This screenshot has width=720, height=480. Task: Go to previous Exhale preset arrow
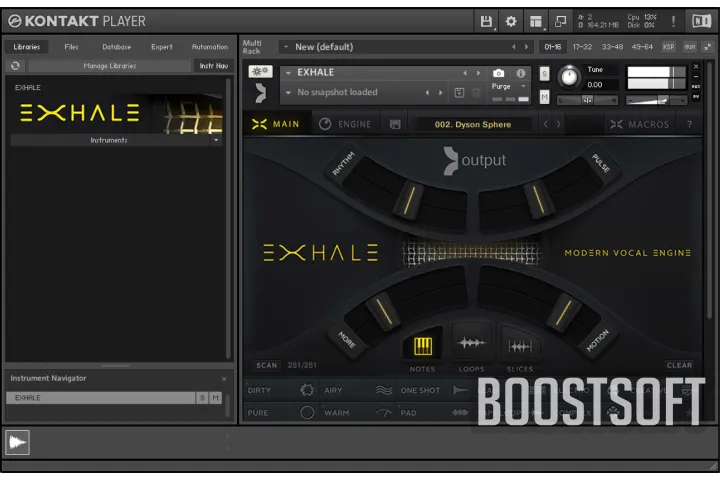[546, 124]
